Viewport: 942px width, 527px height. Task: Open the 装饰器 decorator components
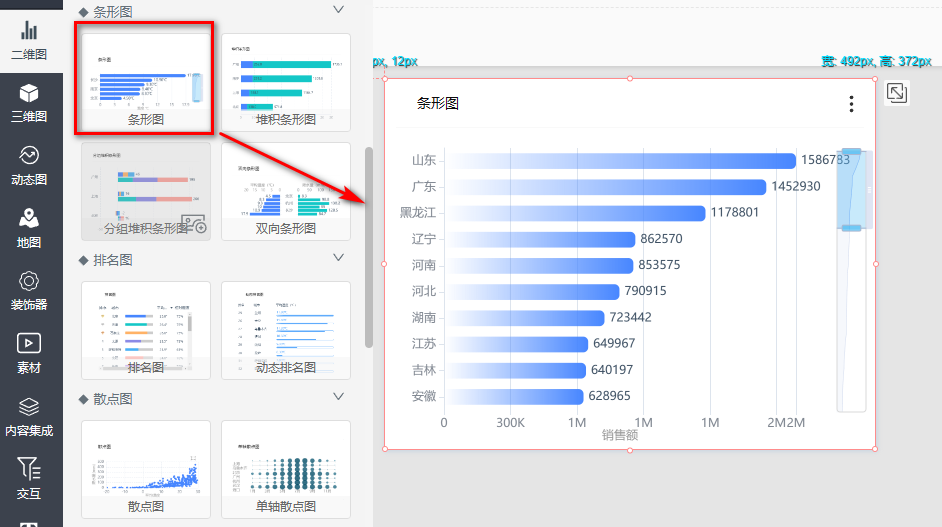point(29,289)
